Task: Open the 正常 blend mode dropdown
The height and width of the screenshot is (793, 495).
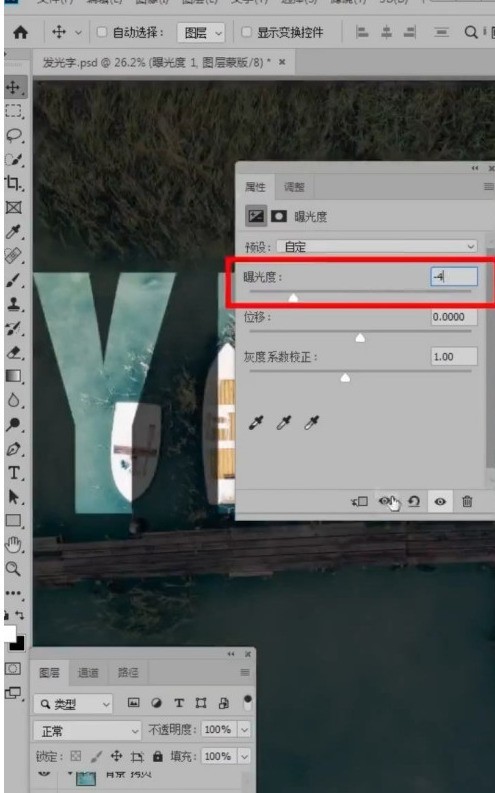Action: click(87, 731)
